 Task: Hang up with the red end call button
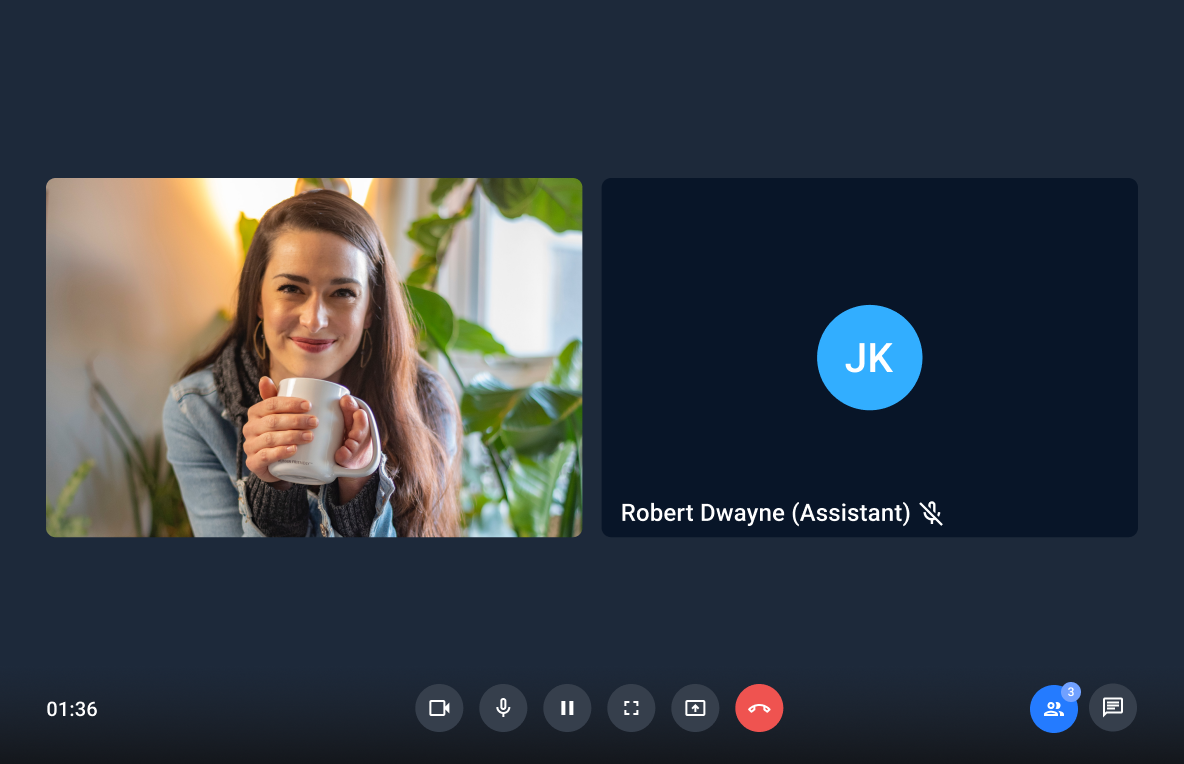[x=759, y=708]
